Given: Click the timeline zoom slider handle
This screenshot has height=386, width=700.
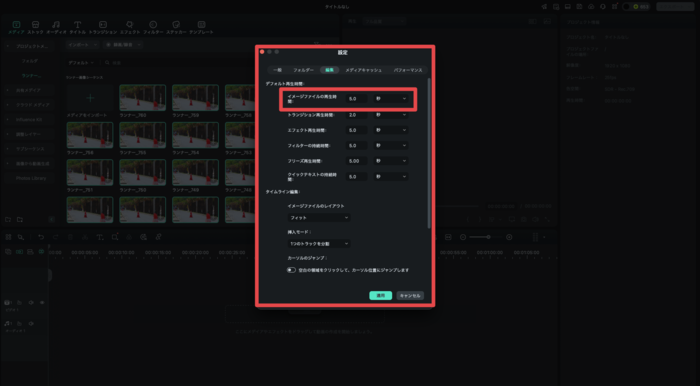Looking at the screenshot, I should [x=488, y=237].
